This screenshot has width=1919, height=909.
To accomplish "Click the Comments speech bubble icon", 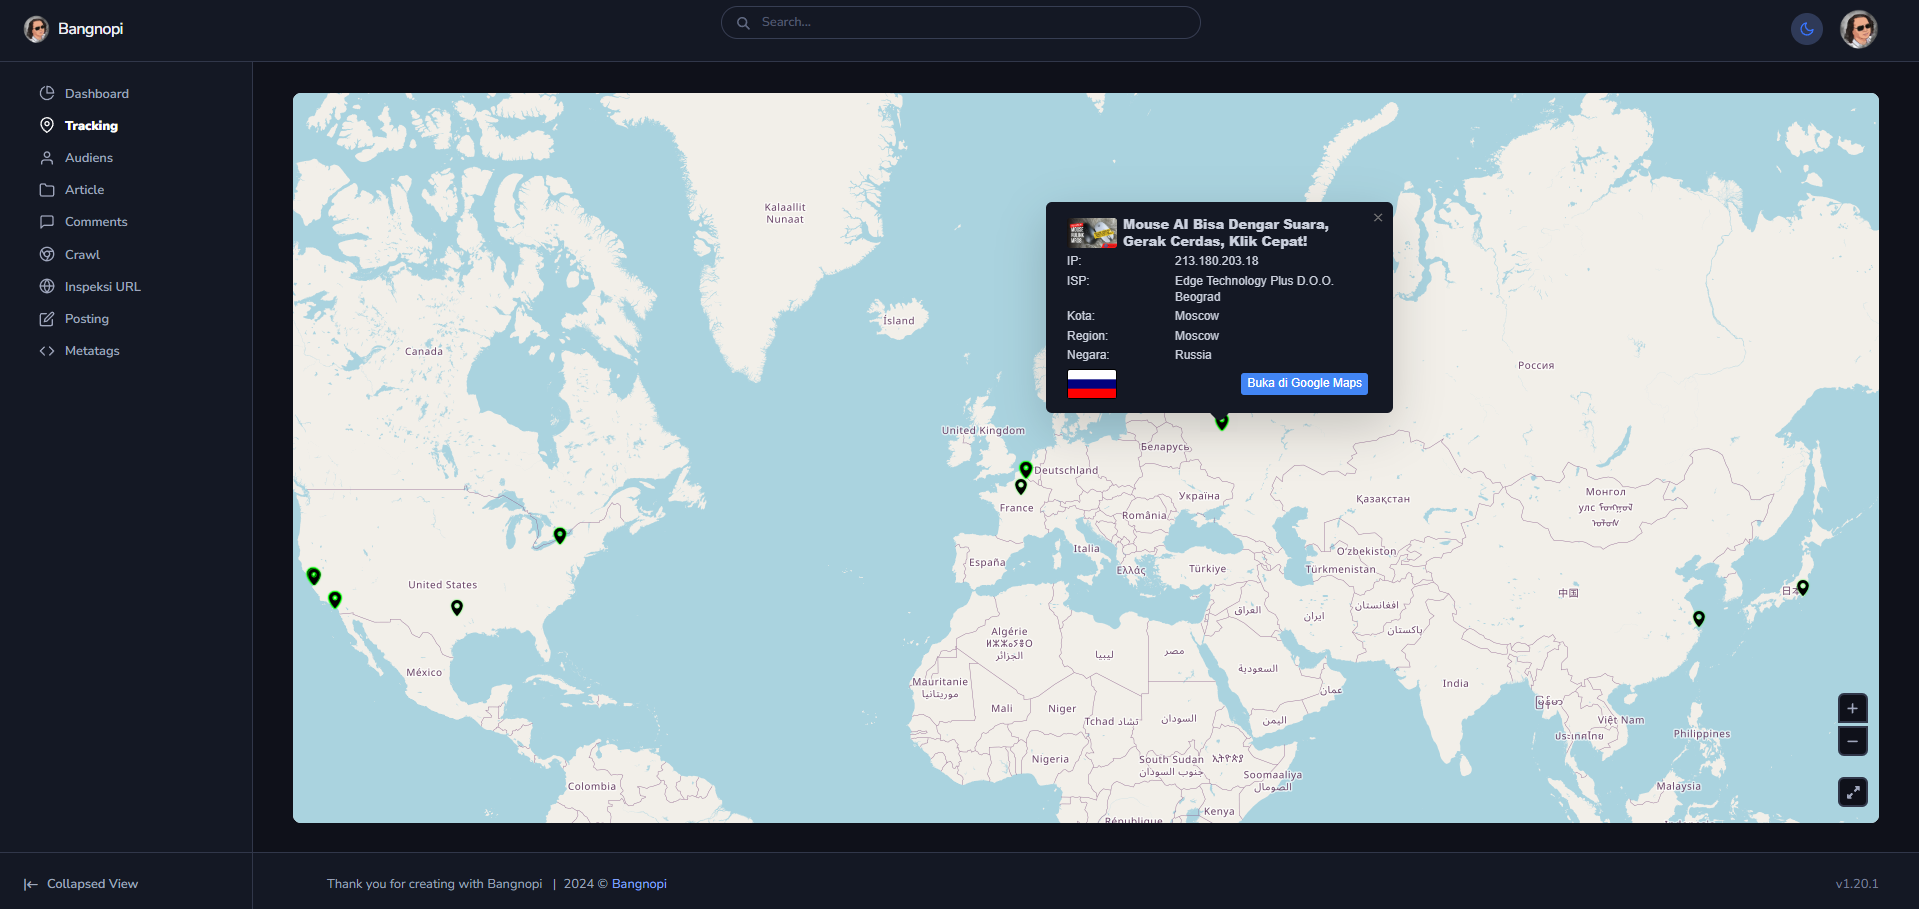I will pyautogui.click(x=47, y=222).
